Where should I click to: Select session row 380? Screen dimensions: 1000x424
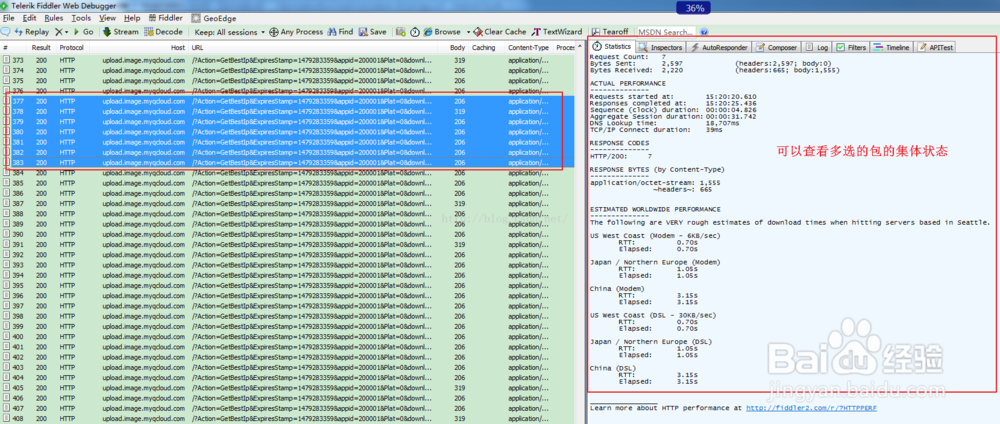[x=287, y=132]
